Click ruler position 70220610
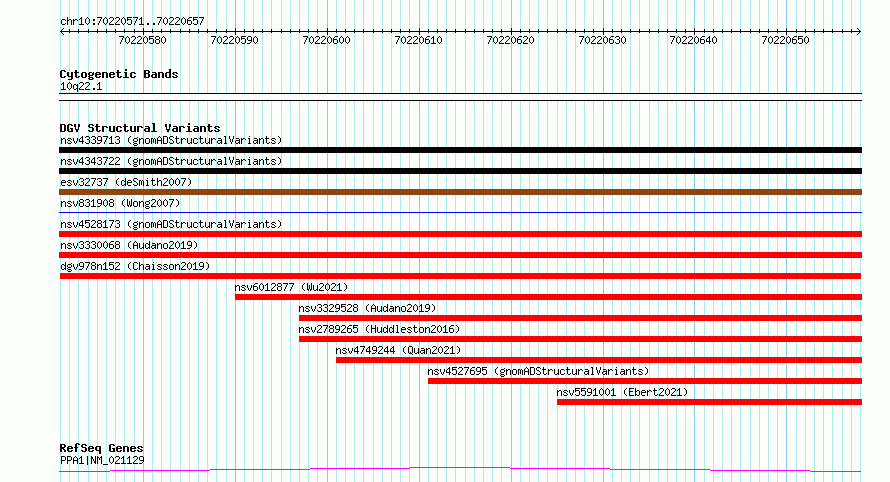 (x=418, y=40)
